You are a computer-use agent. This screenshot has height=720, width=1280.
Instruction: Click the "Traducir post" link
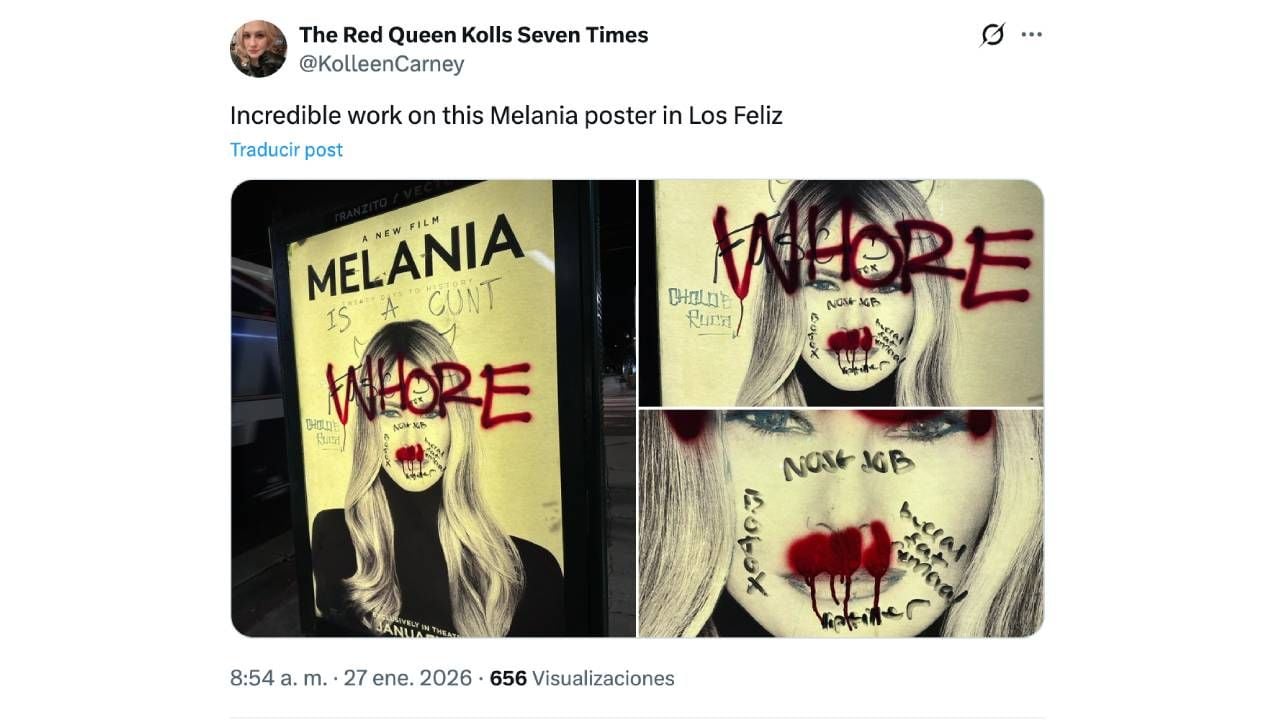pos(286,150)
